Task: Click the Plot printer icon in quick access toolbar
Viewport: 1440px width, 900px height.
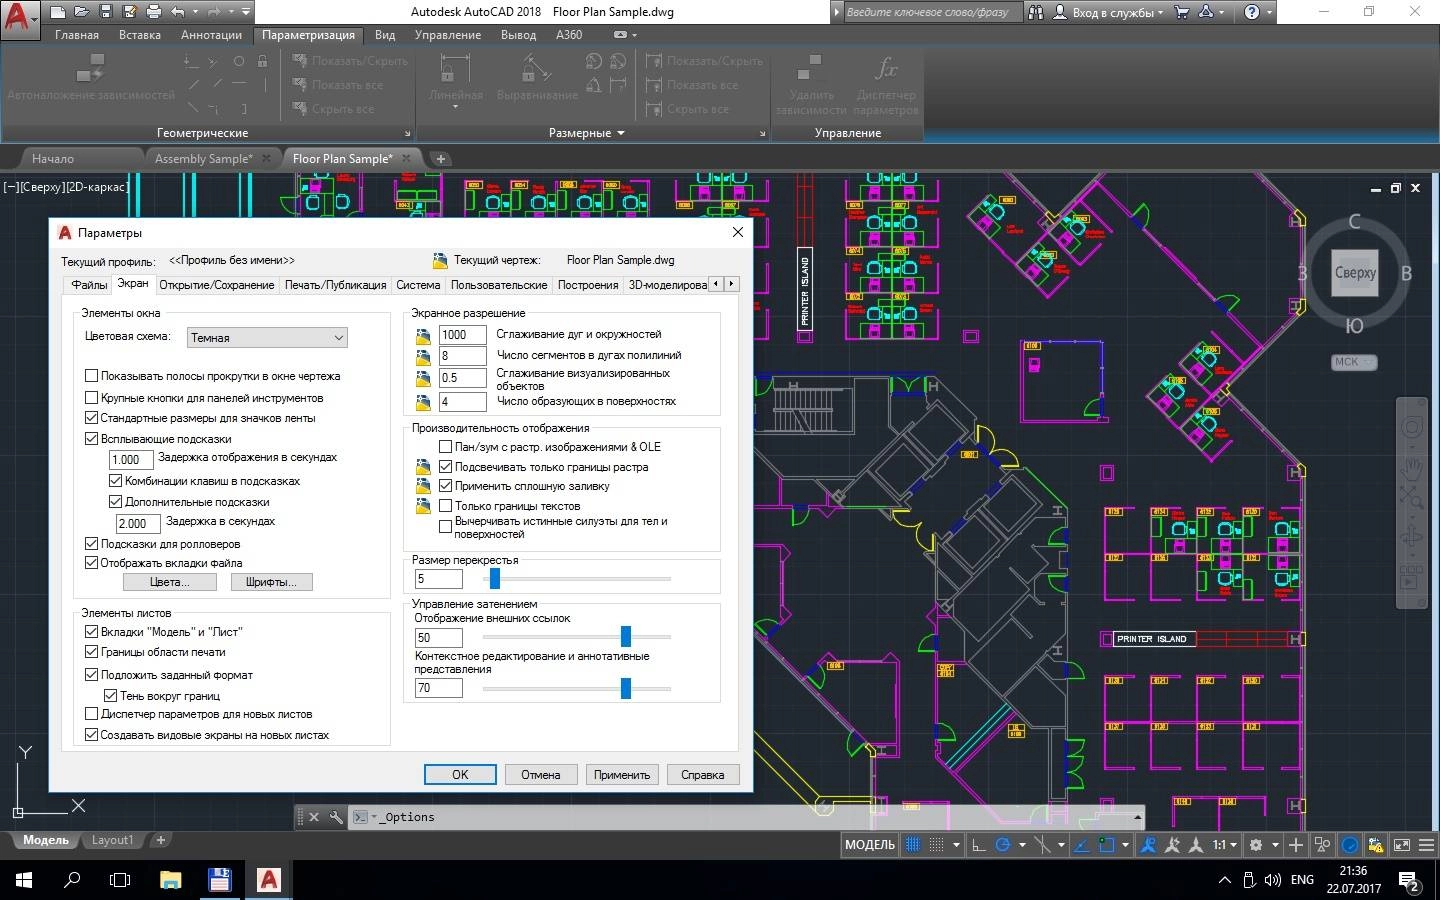Action: pyautogui.click(x=154, y=12)
